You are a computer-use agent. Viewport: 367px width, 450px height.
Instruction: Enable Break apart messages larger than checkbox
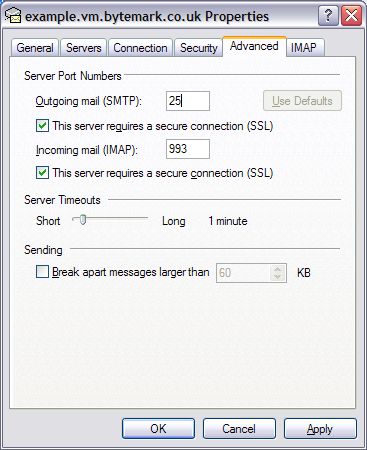pyautogui.click(x=42, y=272)
